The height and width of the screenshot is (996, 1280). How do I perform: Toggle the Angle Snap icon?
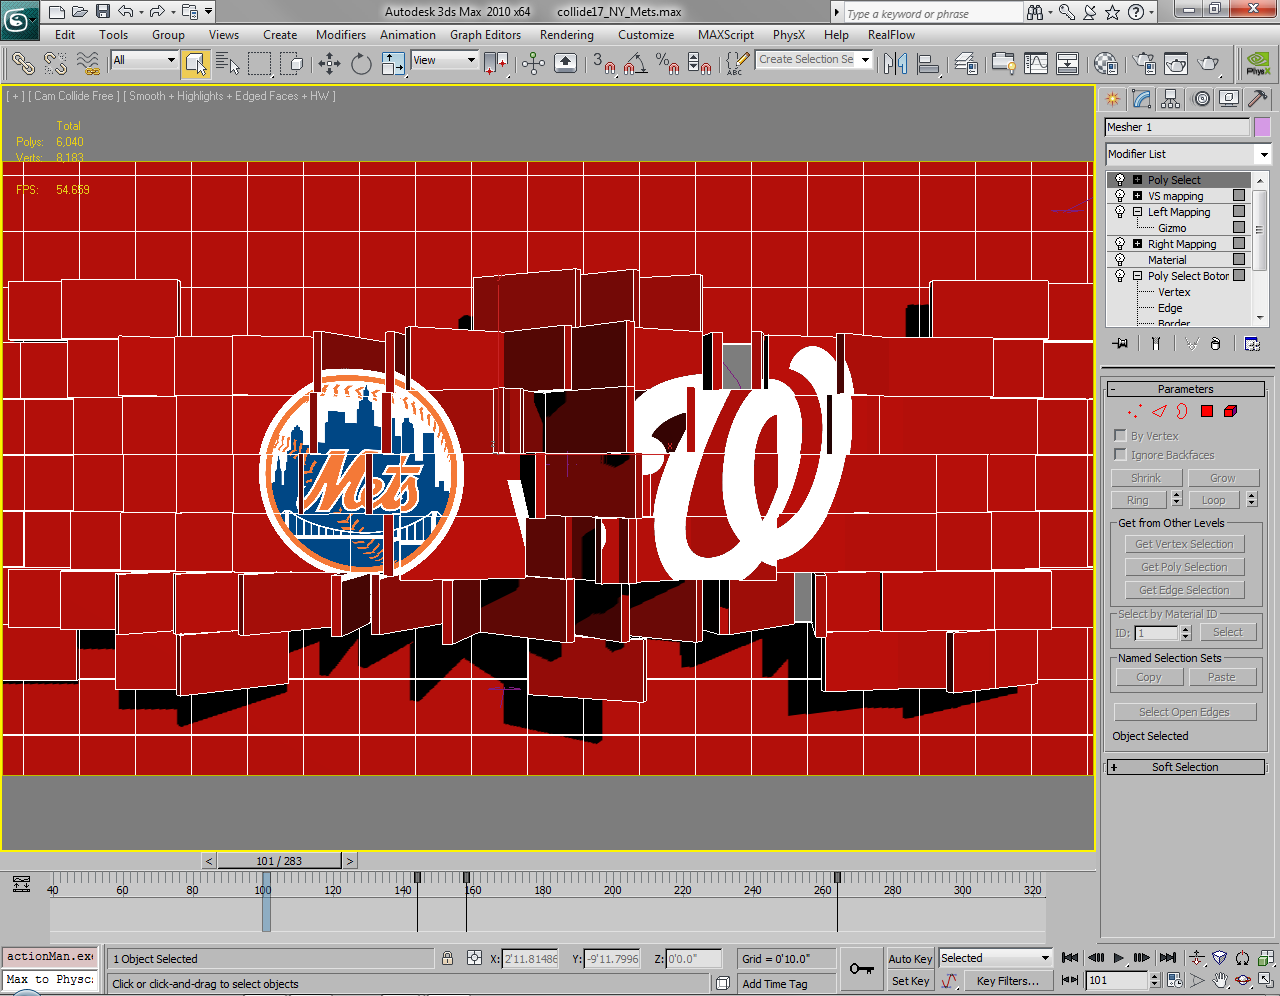[635, 63]
